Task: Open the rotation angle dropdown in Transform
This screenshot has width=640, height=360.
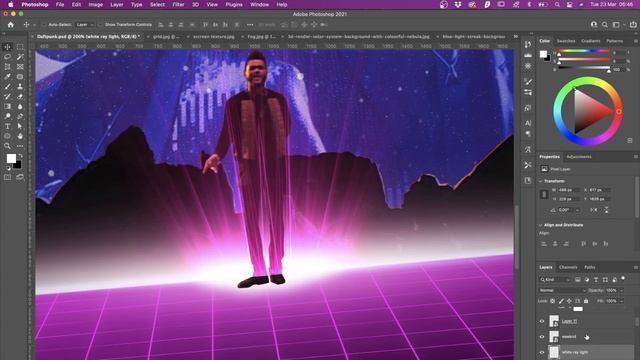Action: pos(578,210)
